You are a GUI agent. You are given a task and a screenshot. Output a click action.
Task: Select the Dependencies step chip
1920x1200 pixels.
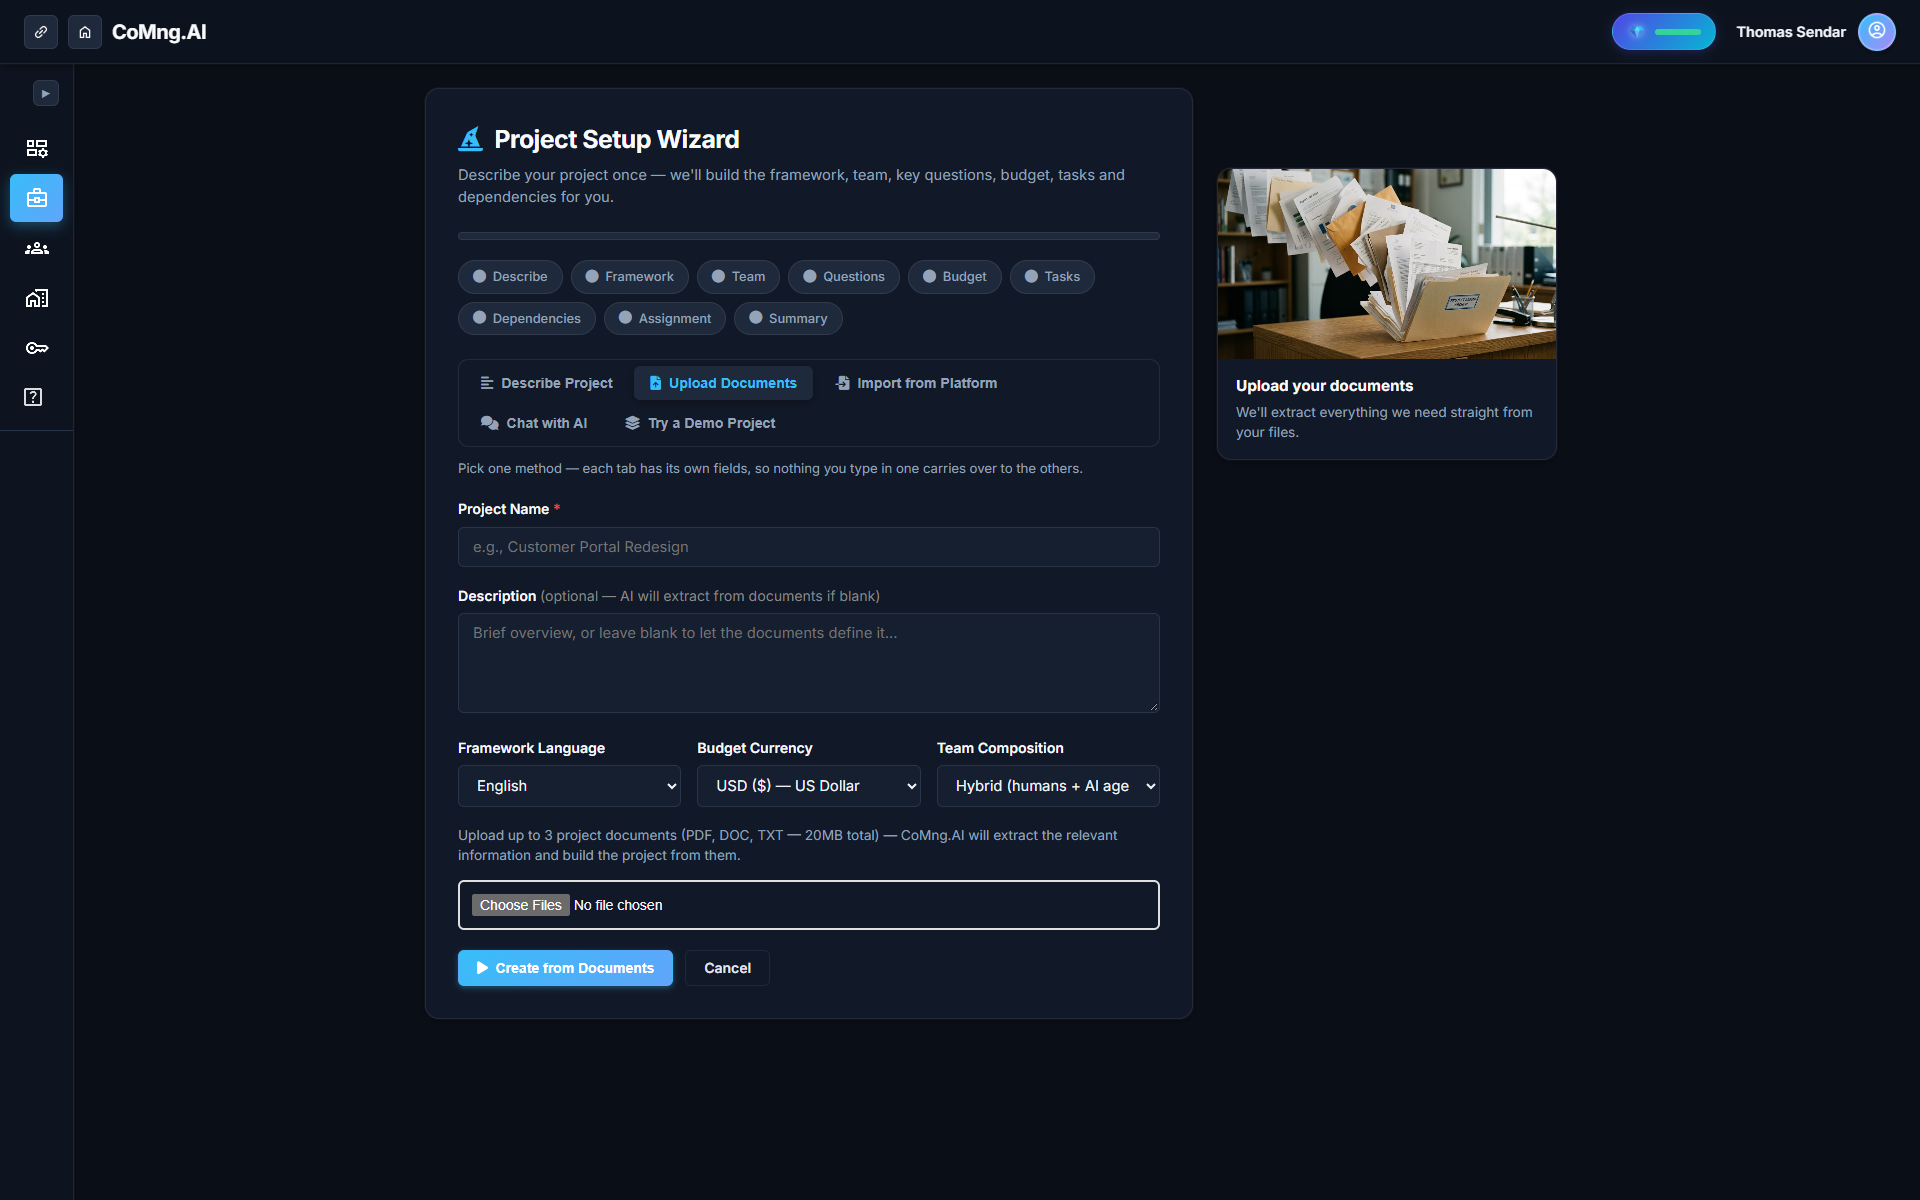(x=527, y=319)
